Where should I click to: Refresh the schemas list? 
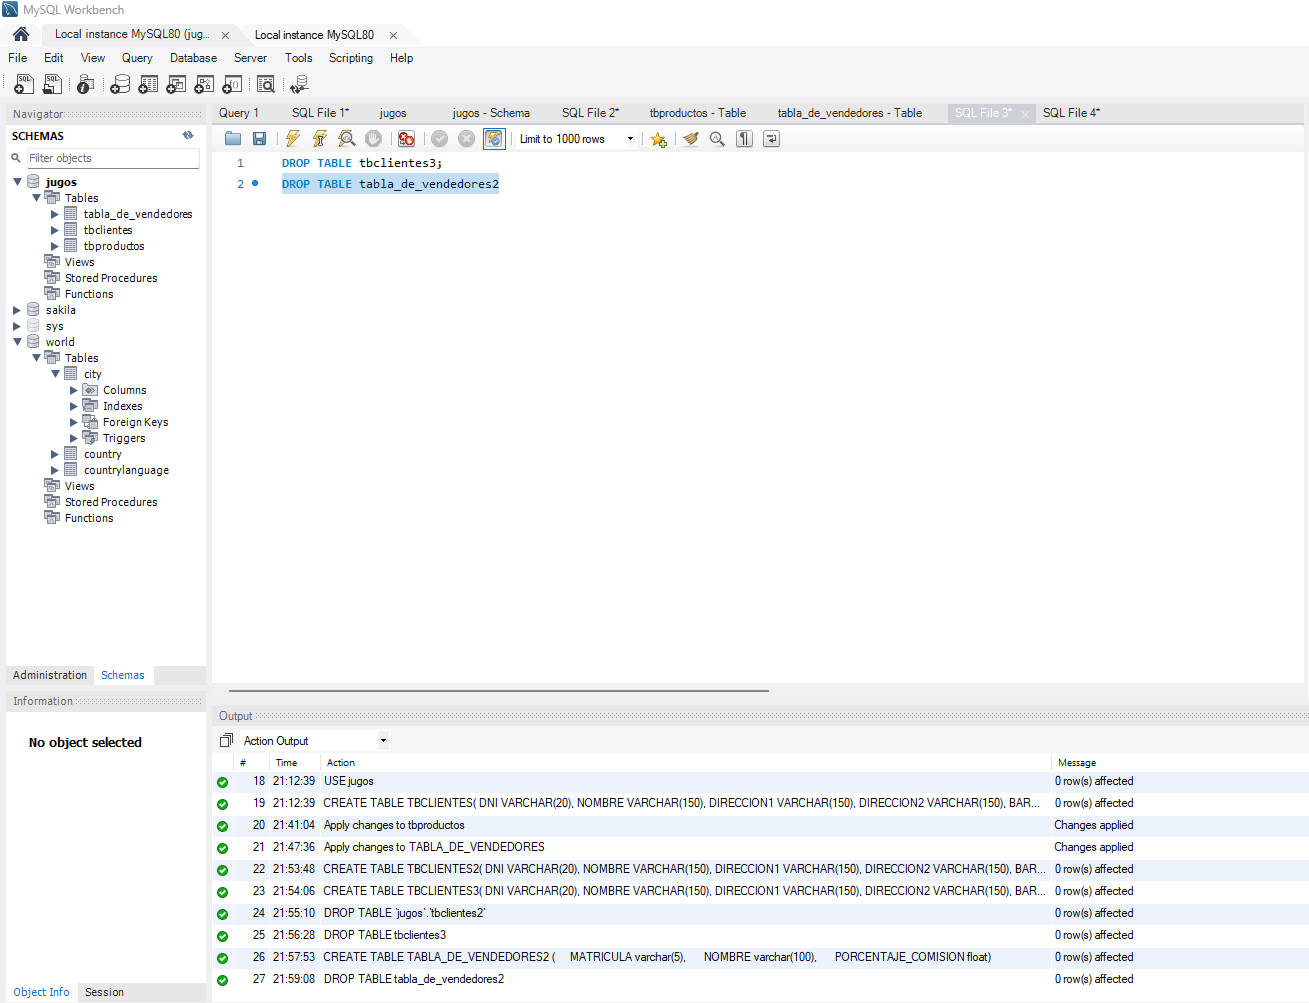pyautogui.click(x=188, y=135)
